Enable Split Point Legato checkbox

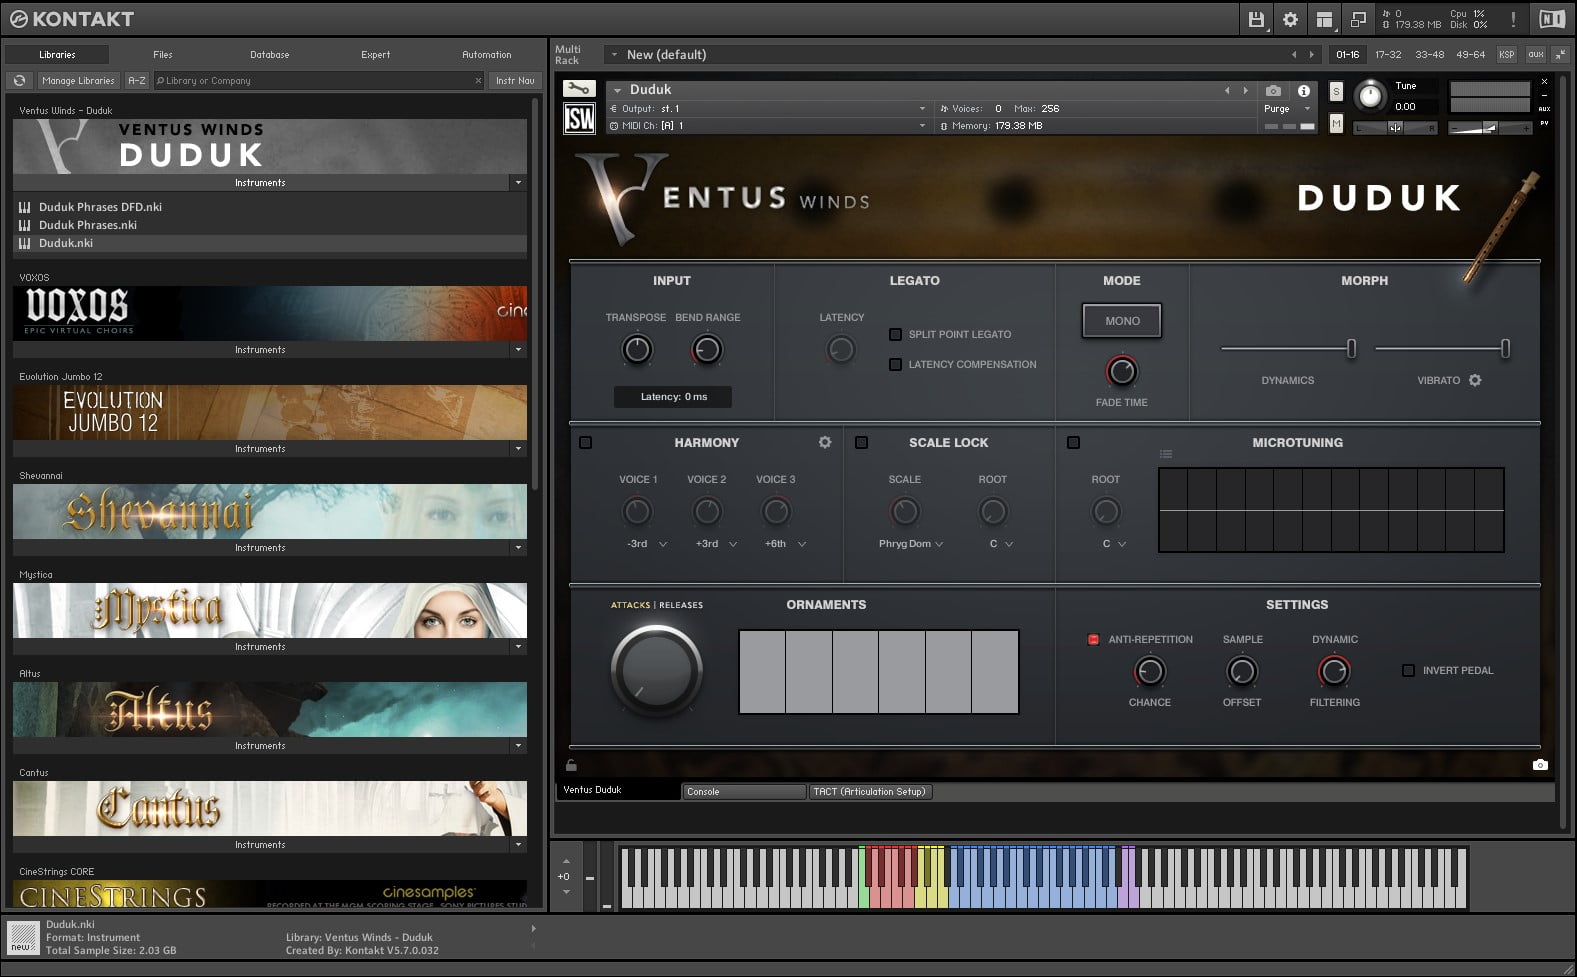[896, 334]
